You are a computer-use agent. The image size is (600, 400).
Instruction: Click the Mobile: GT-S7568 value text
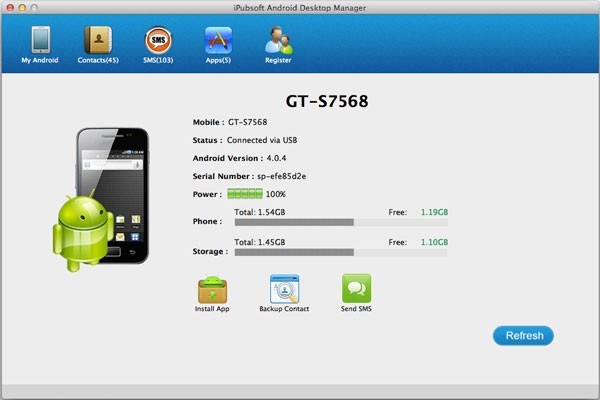point(248,122)
